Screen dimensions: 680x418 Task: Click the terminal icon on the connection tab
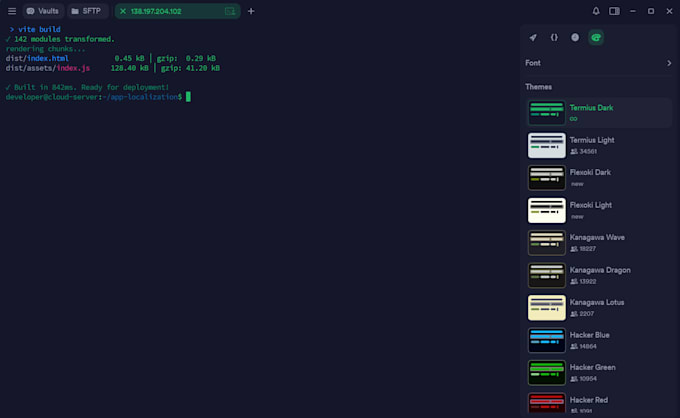230,11
